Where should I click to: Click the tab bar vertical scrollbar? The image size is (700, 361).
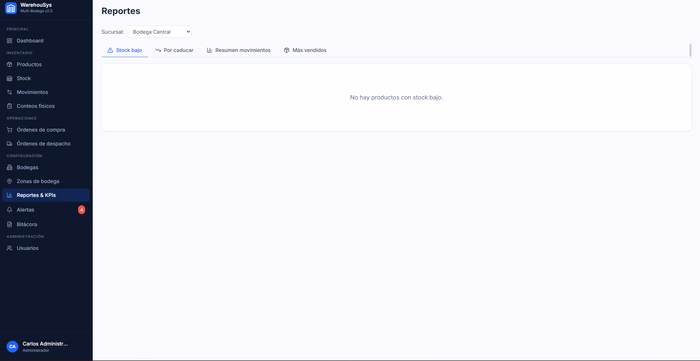pos(690,50)
